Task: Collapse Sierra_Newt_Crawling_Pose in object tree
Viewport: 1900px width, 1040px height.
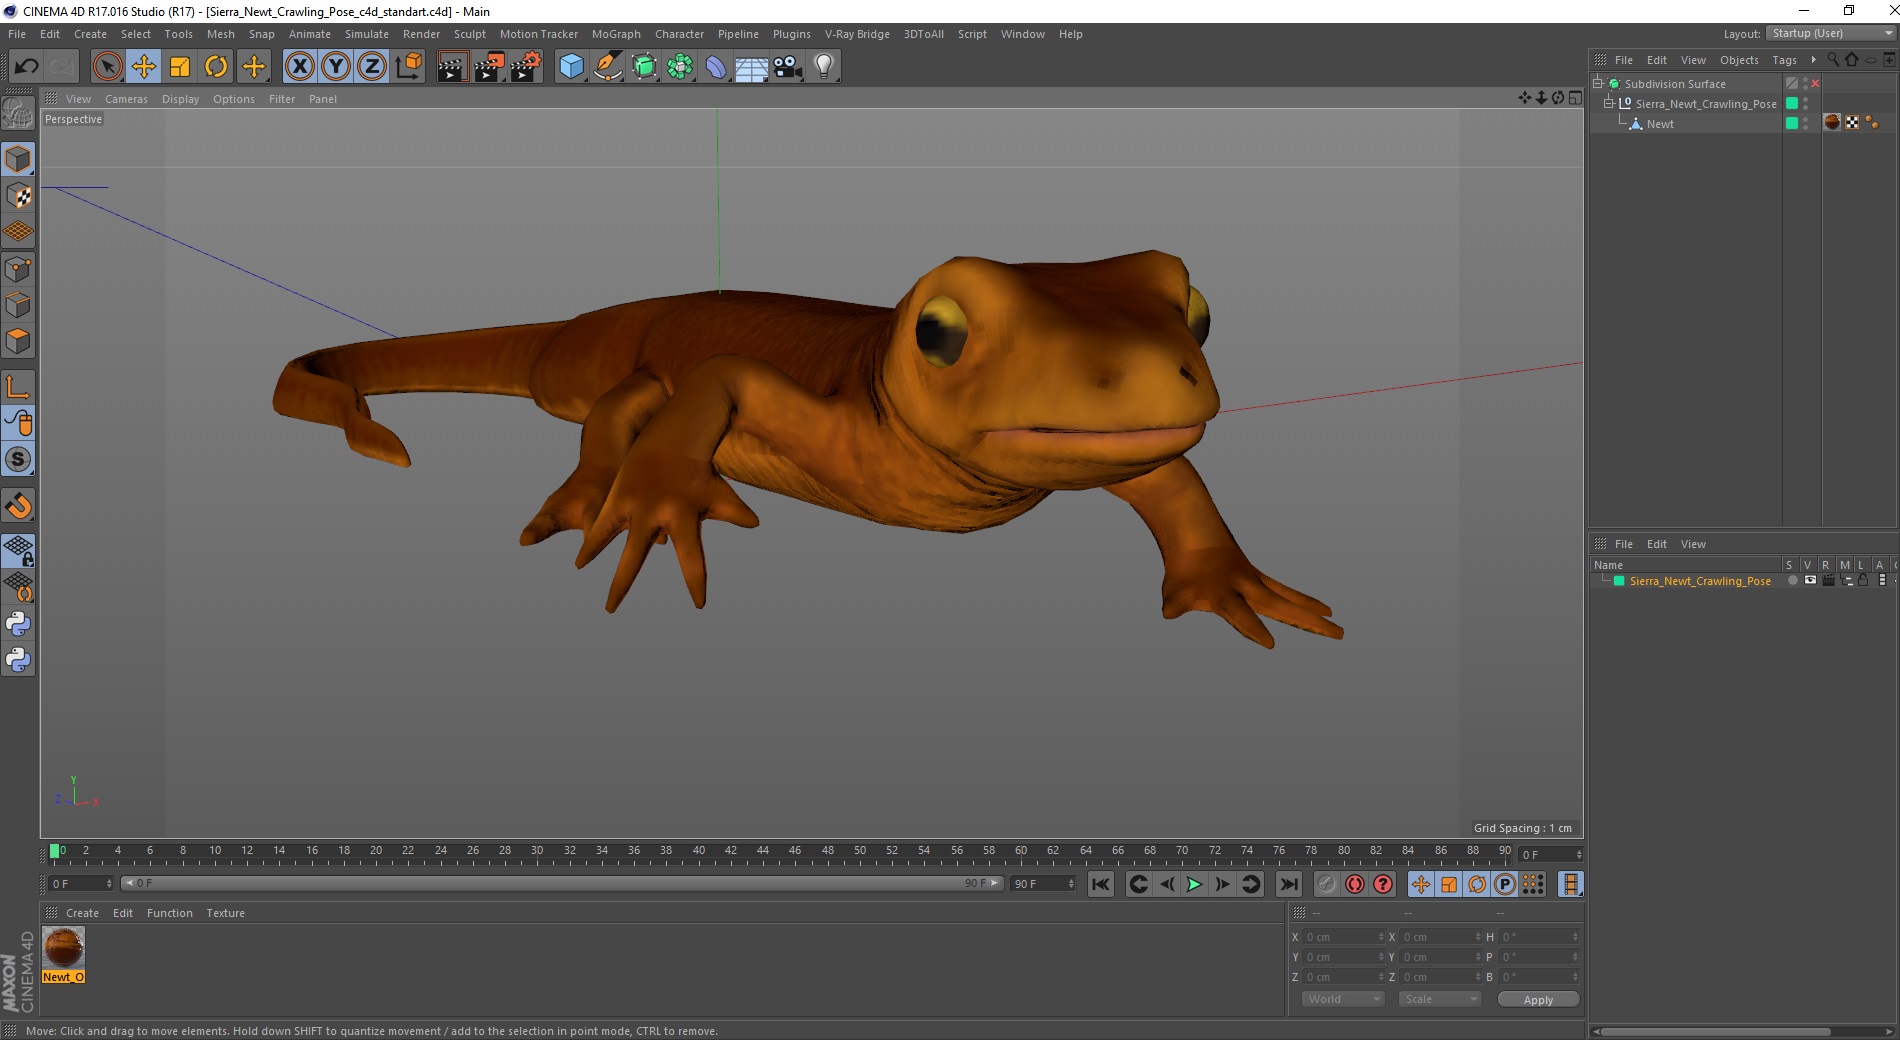Action: pos(1609,103)
